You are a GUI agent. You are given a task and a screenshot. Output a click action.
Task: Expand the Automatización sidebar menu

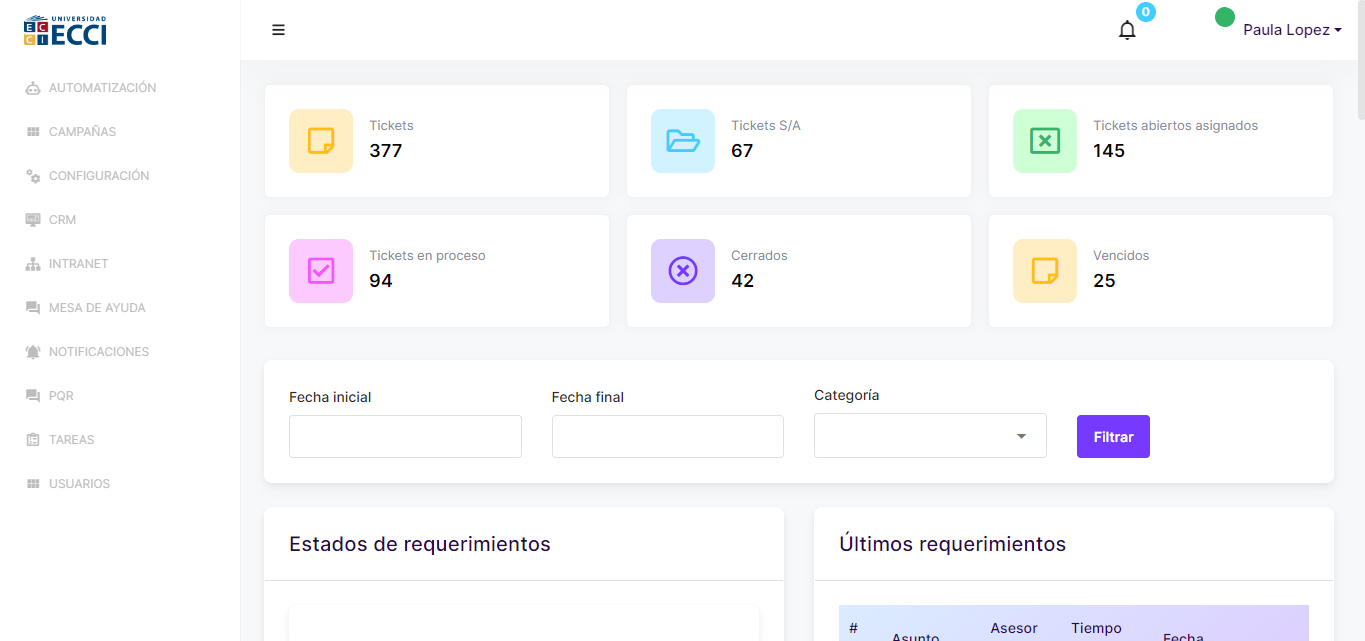[102, 88]
